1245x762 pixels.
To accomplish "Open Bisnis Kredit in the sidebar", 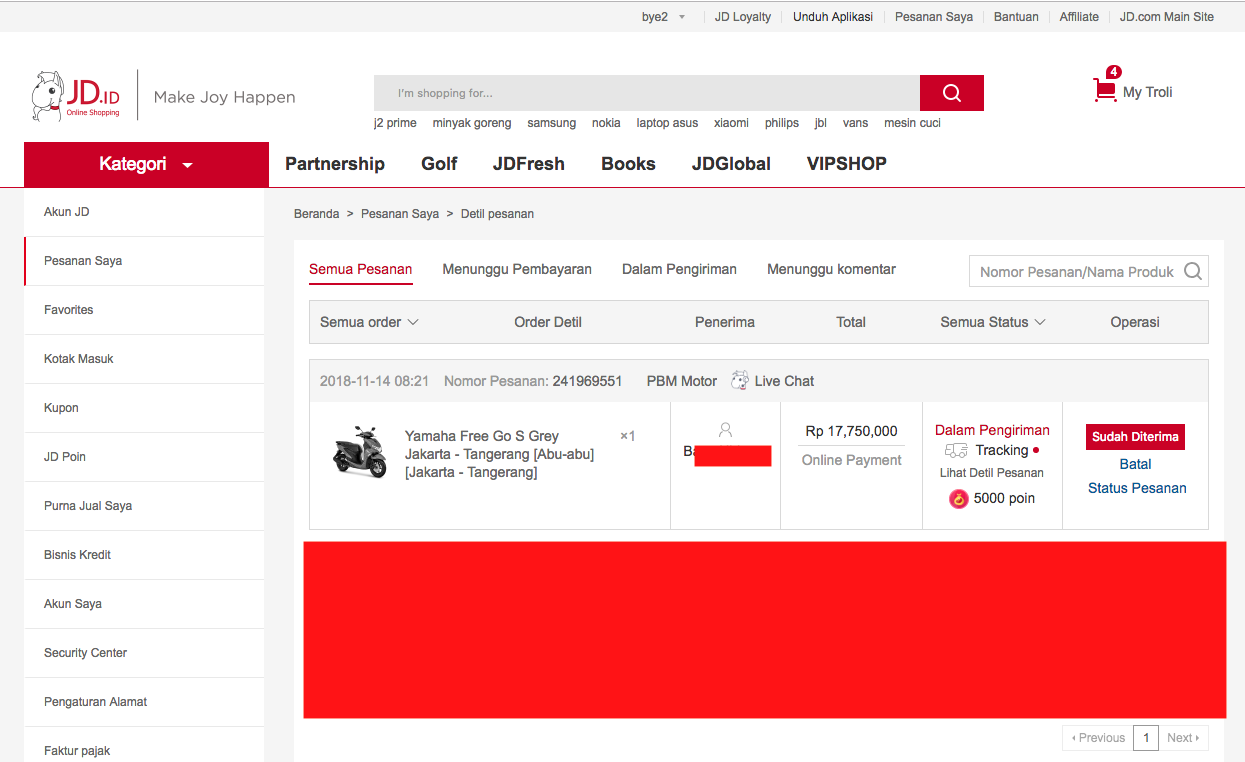I will (144, 555).
